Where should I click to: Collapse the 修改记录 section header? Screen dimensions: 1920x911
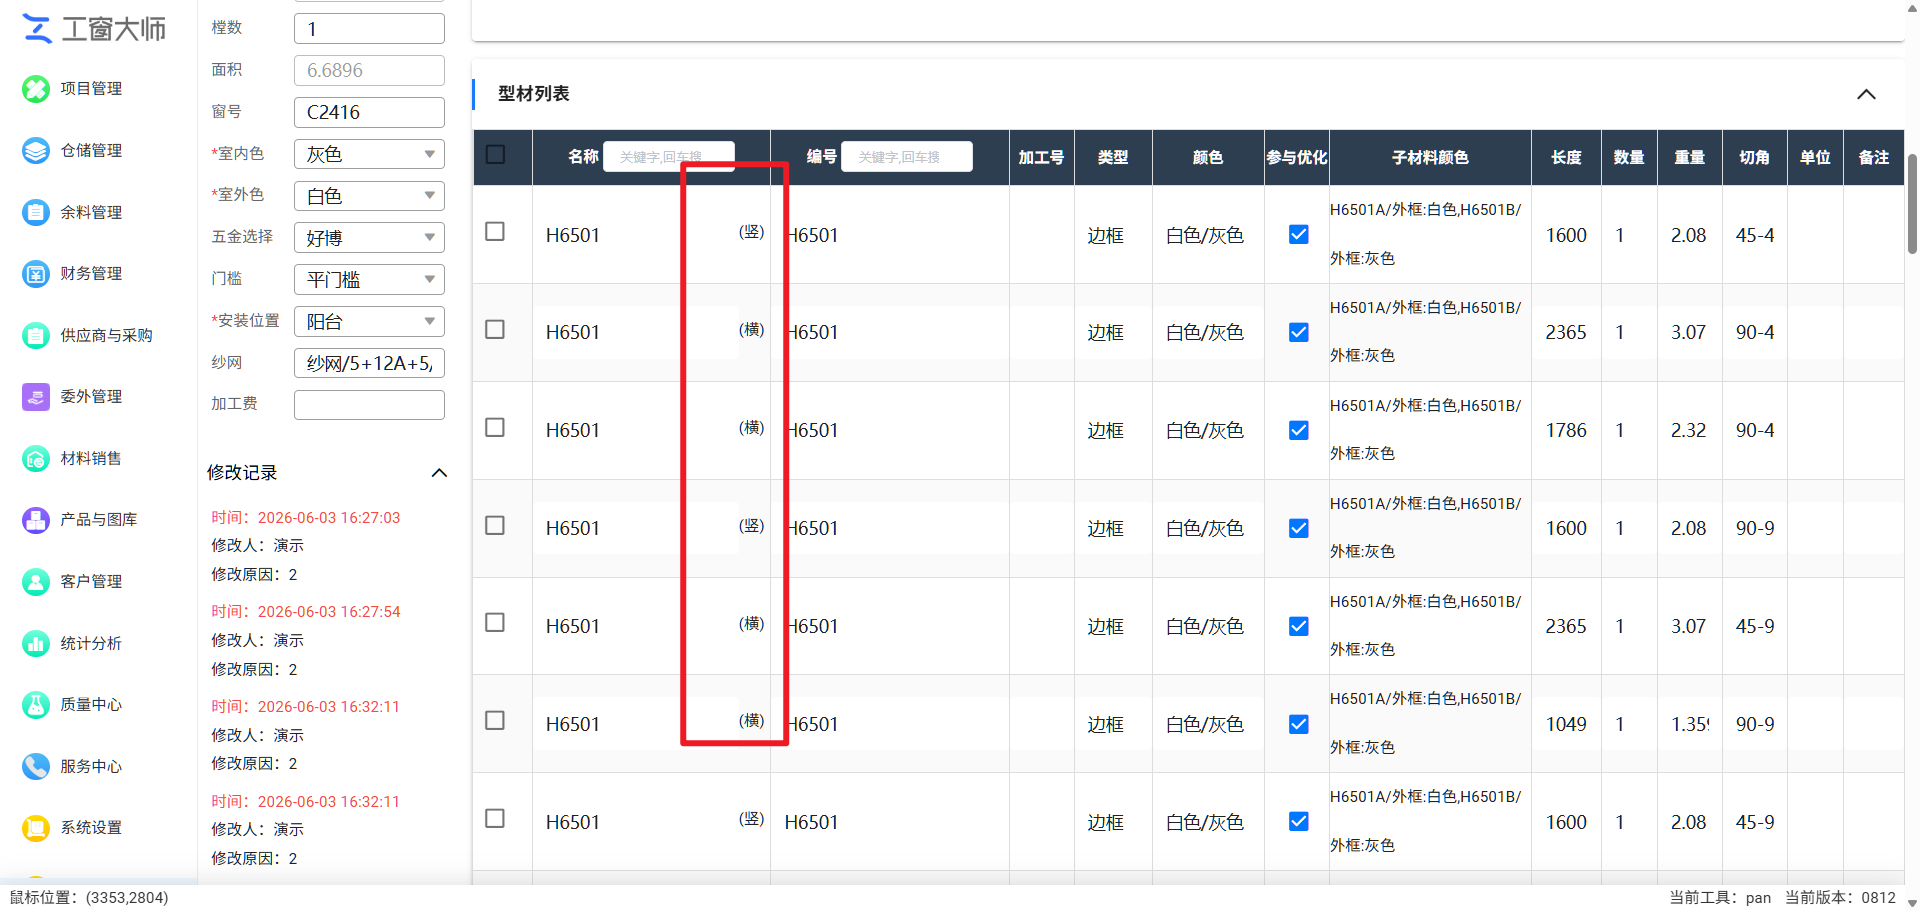click(x=327, y=473)
